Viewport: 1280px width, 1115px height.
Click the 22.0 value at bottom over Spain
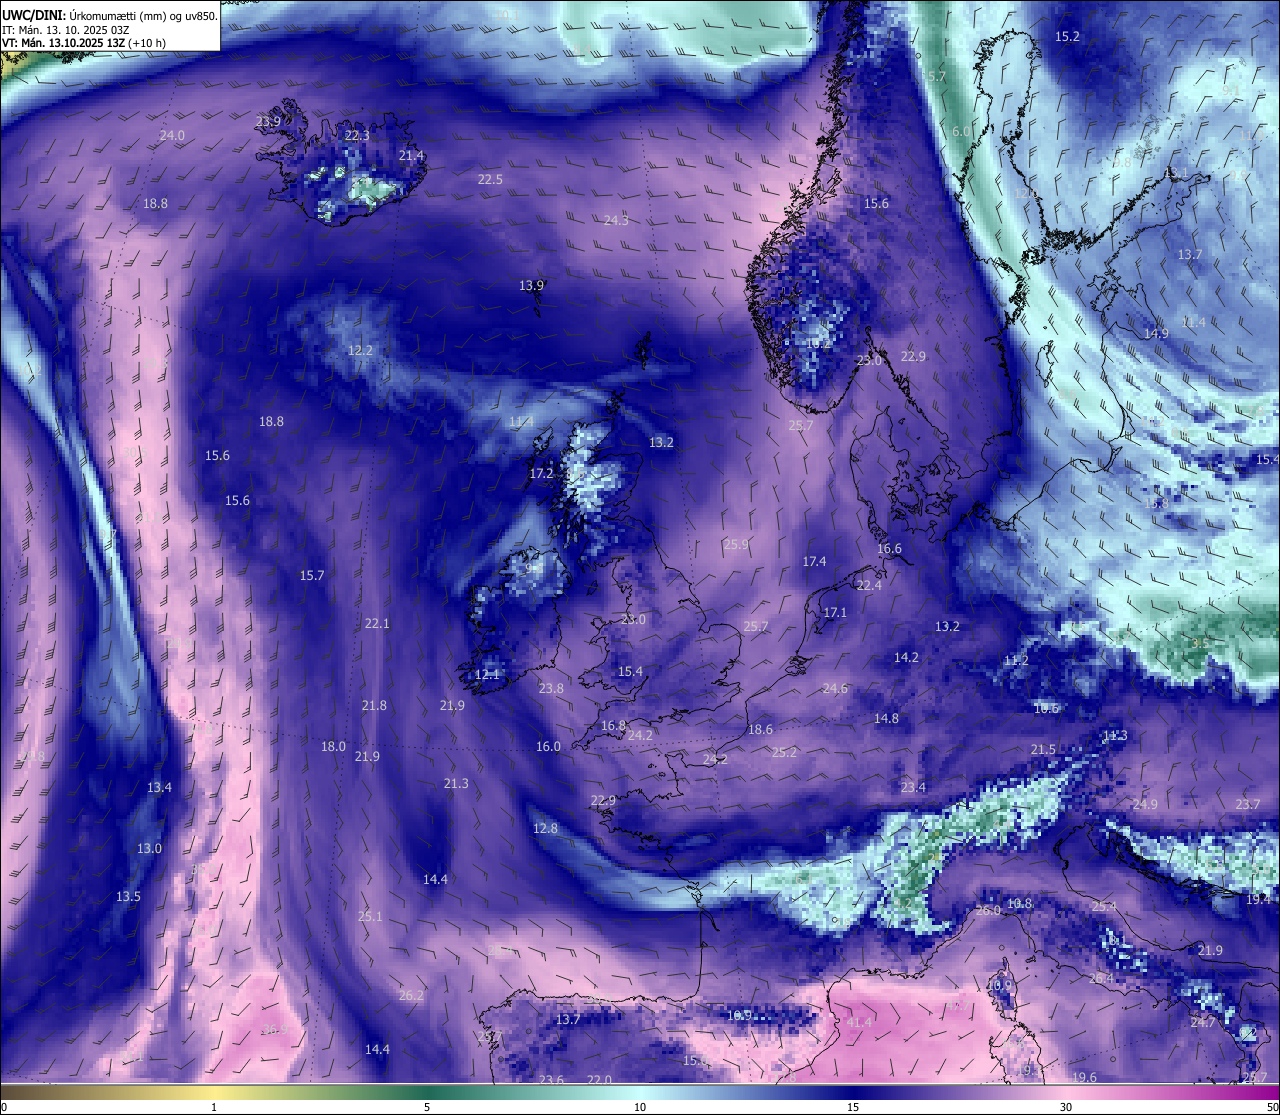[x=599, y=1080]
